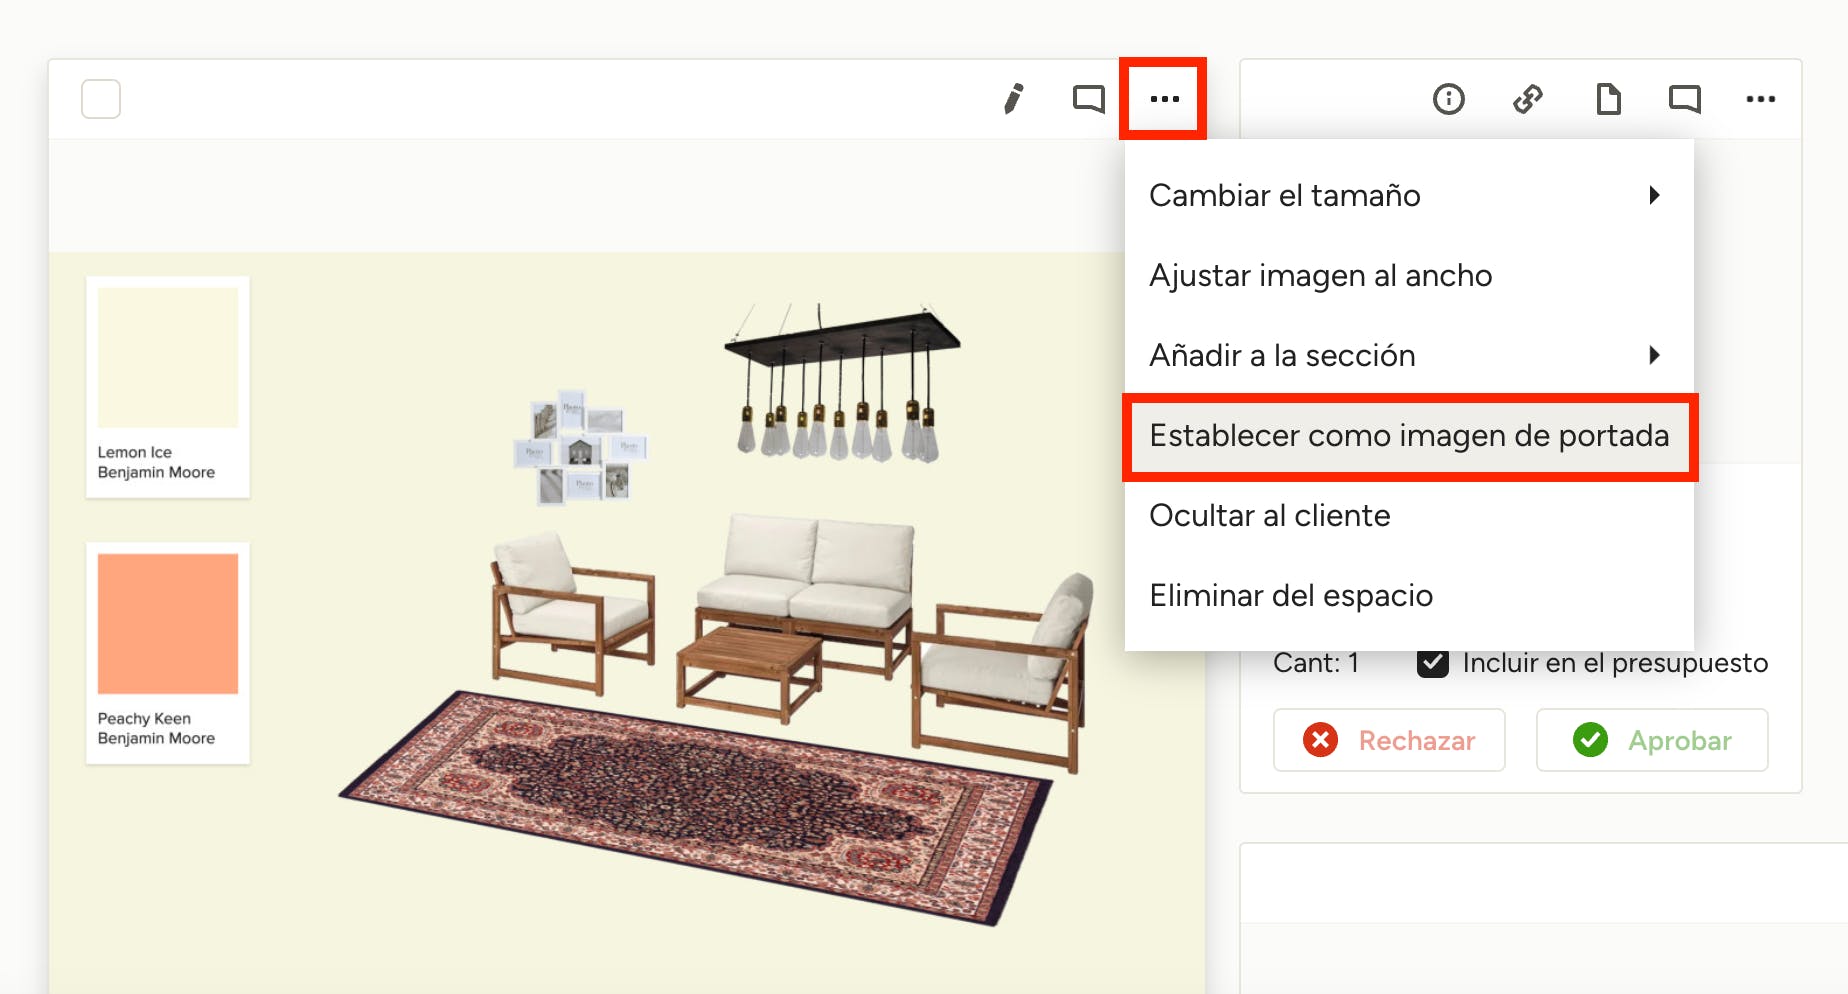Open the moodboard three-dot options menu
Viewport: 1848px width, 994px height.
pos(1164,99)
